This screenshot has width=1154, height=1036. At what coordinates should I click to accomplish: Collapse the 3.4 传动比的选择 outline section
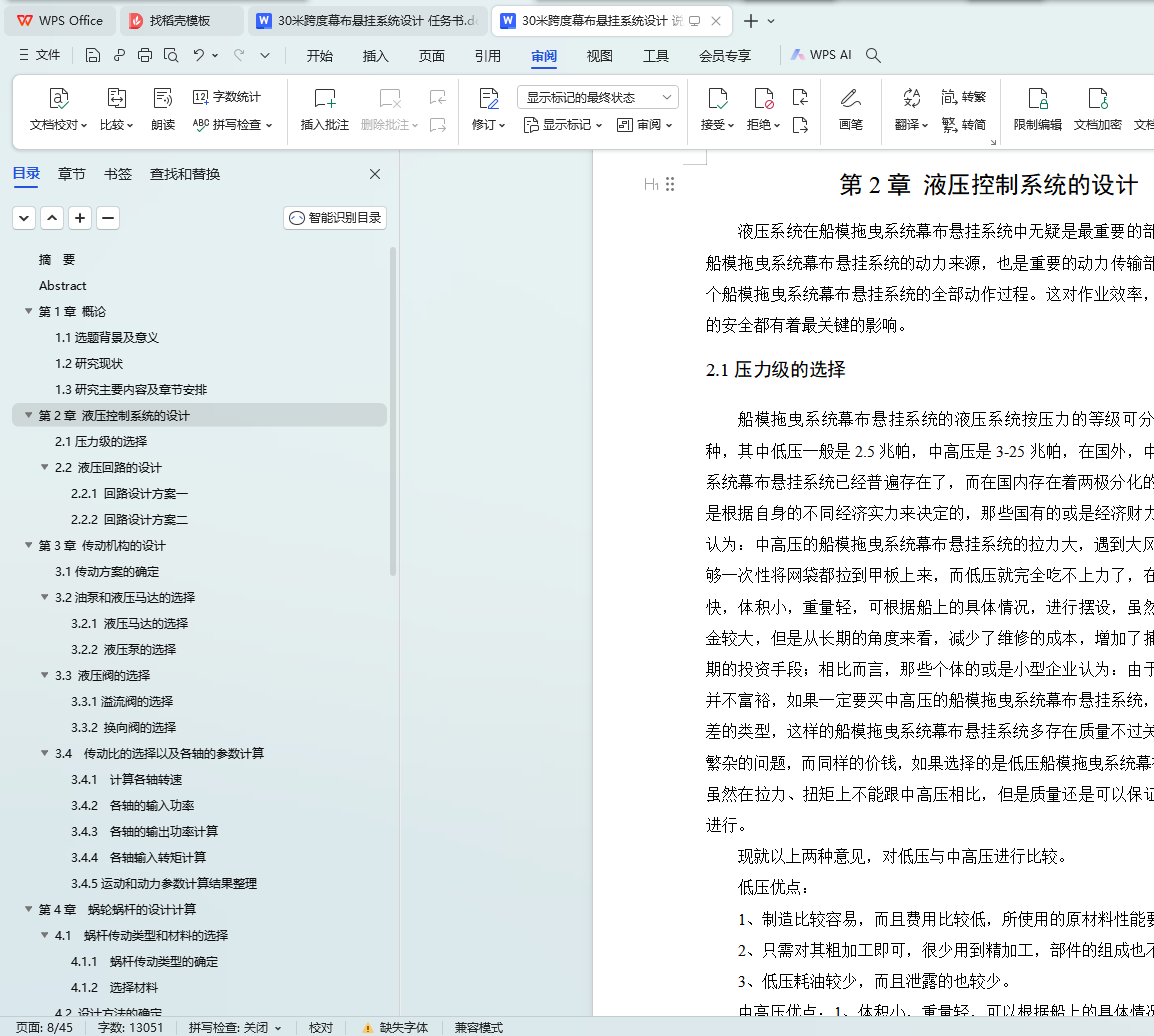[x=45, y=753]
